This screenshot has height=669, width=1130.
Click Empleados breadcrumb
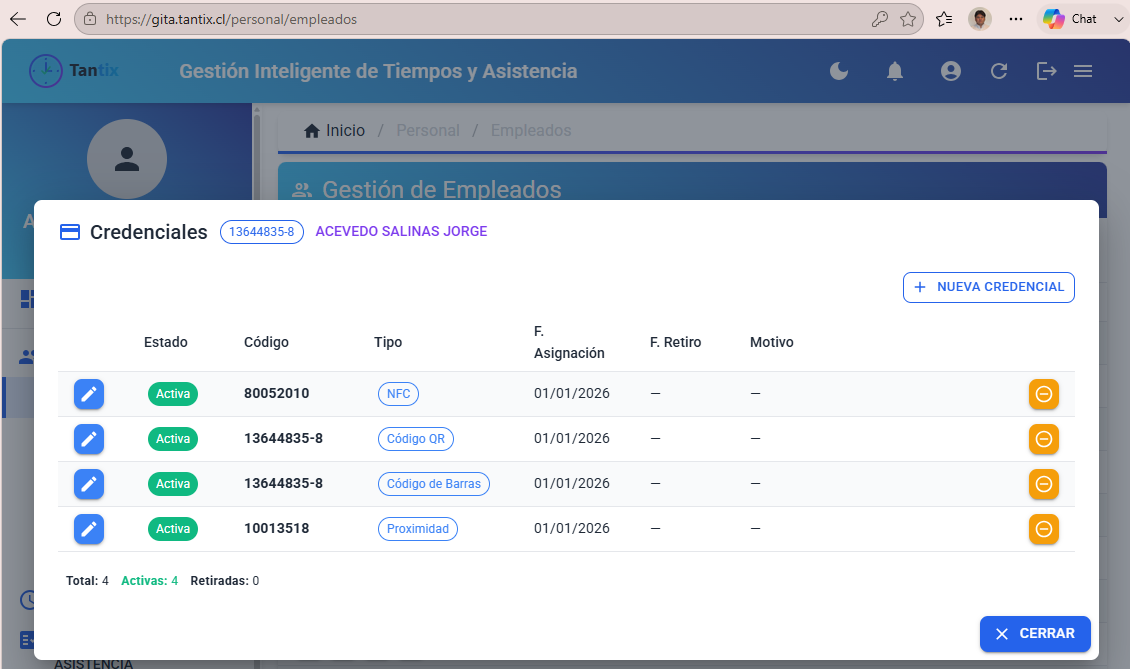tap(531, 130)
